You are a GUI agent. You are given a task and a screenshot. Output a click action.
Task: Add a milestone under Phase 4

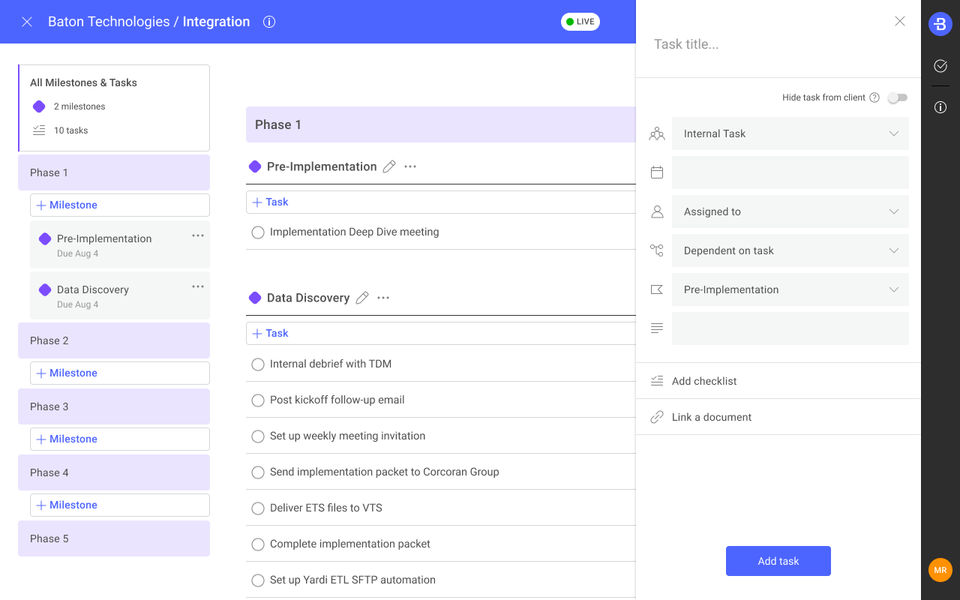click(x=120, y=505)
